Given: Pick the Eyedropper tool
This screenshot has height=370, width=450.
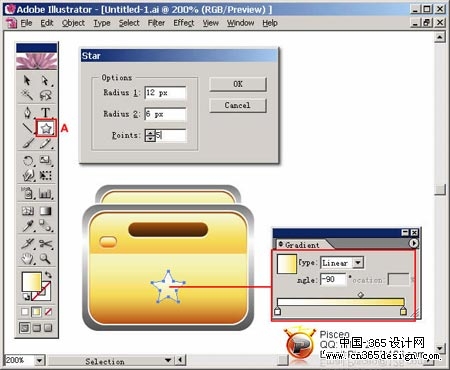Looking at the screenshot, I should [28, 226].
